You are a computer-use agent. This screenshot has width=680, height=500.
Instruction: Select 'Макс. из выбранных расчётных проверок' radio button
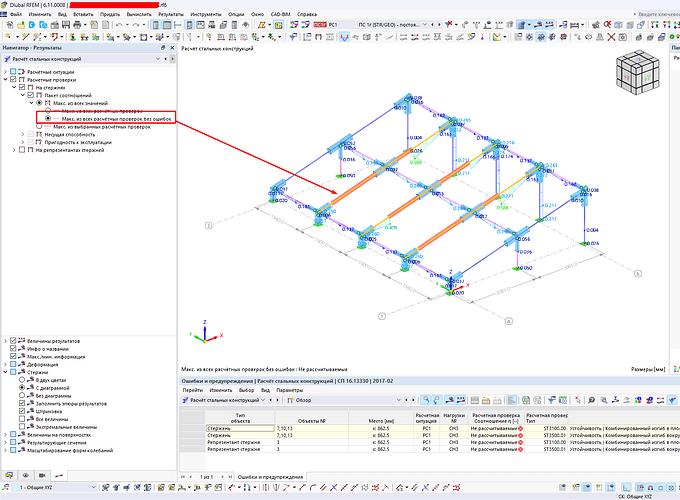(x=39, y=127)
